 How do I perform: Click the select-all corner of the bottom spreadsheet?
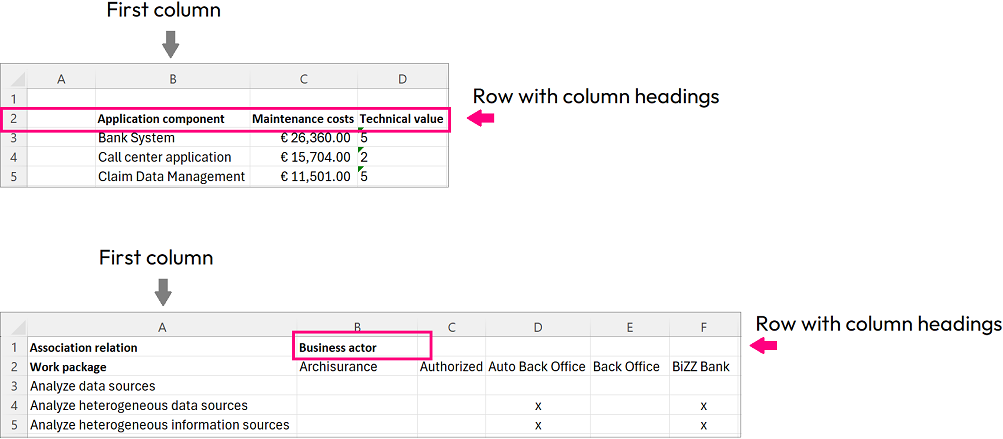13,327
